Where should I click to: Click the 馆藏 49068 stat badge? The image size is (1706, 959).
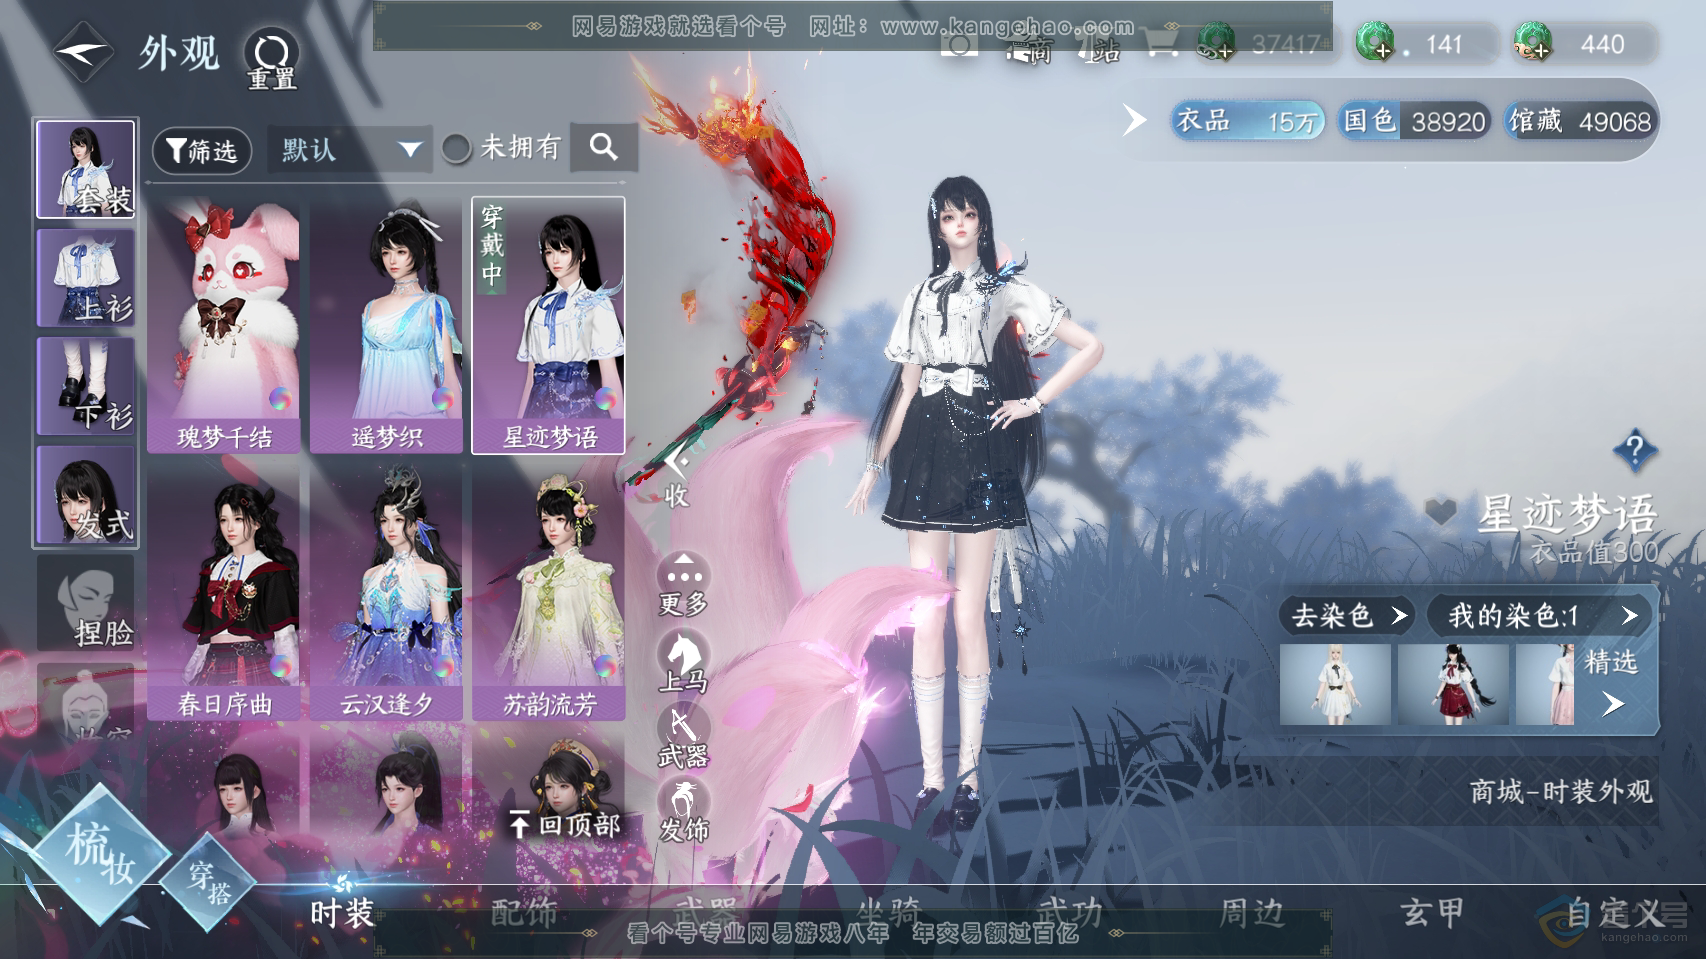[x=1580, y=121]
